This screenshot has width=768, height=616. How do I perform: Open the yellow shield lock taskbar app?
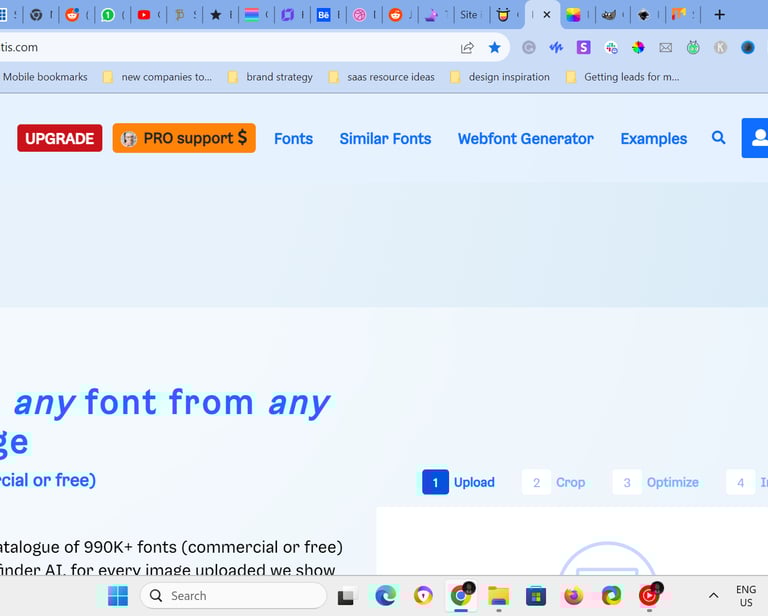pyautogui.click(x=423, y=596)
